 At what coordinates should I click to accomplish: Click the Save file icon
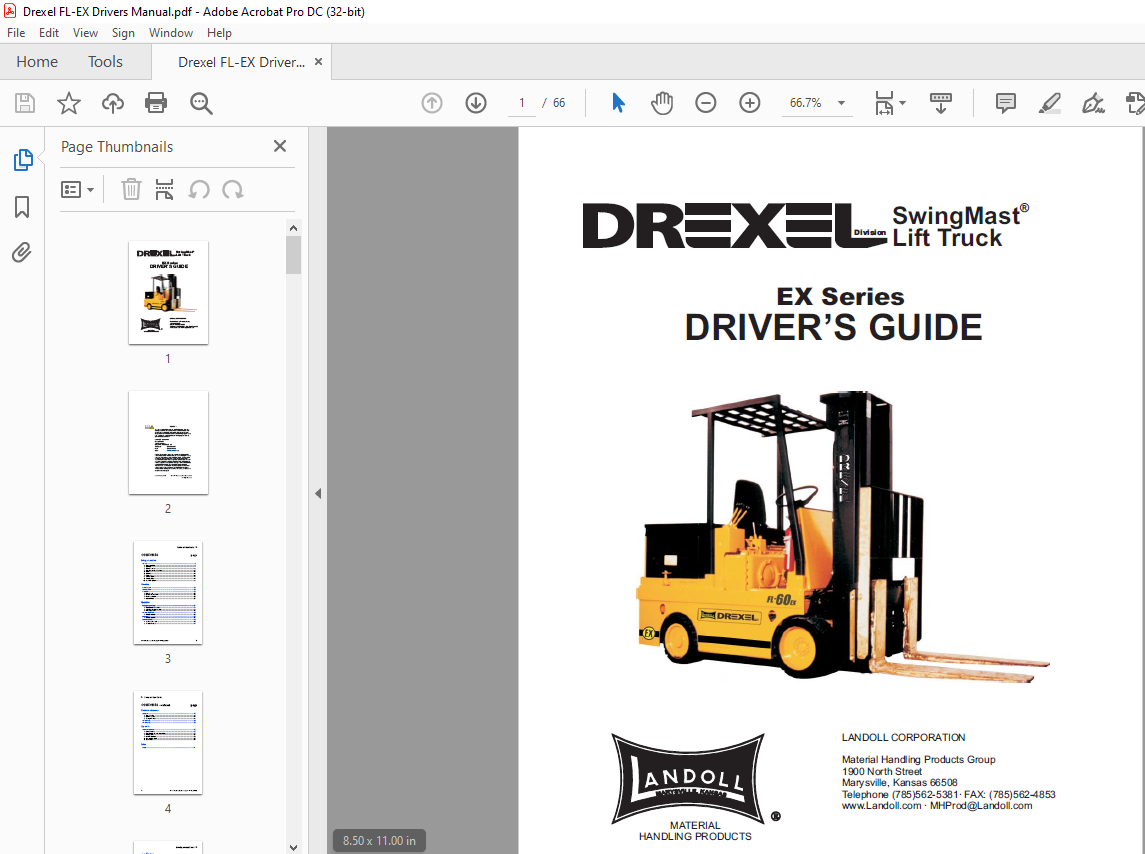pyautogui.click(x=25, y=103)
